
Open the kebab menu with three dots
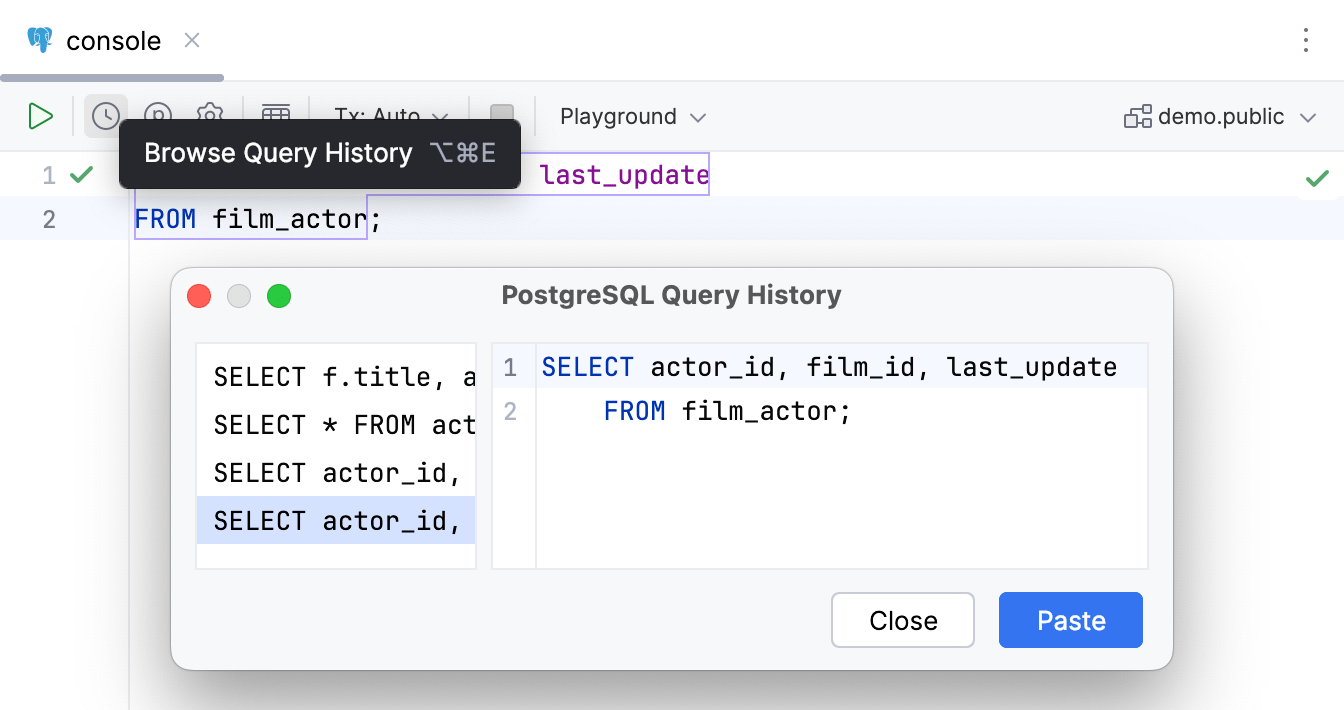tap(1305, 40)
